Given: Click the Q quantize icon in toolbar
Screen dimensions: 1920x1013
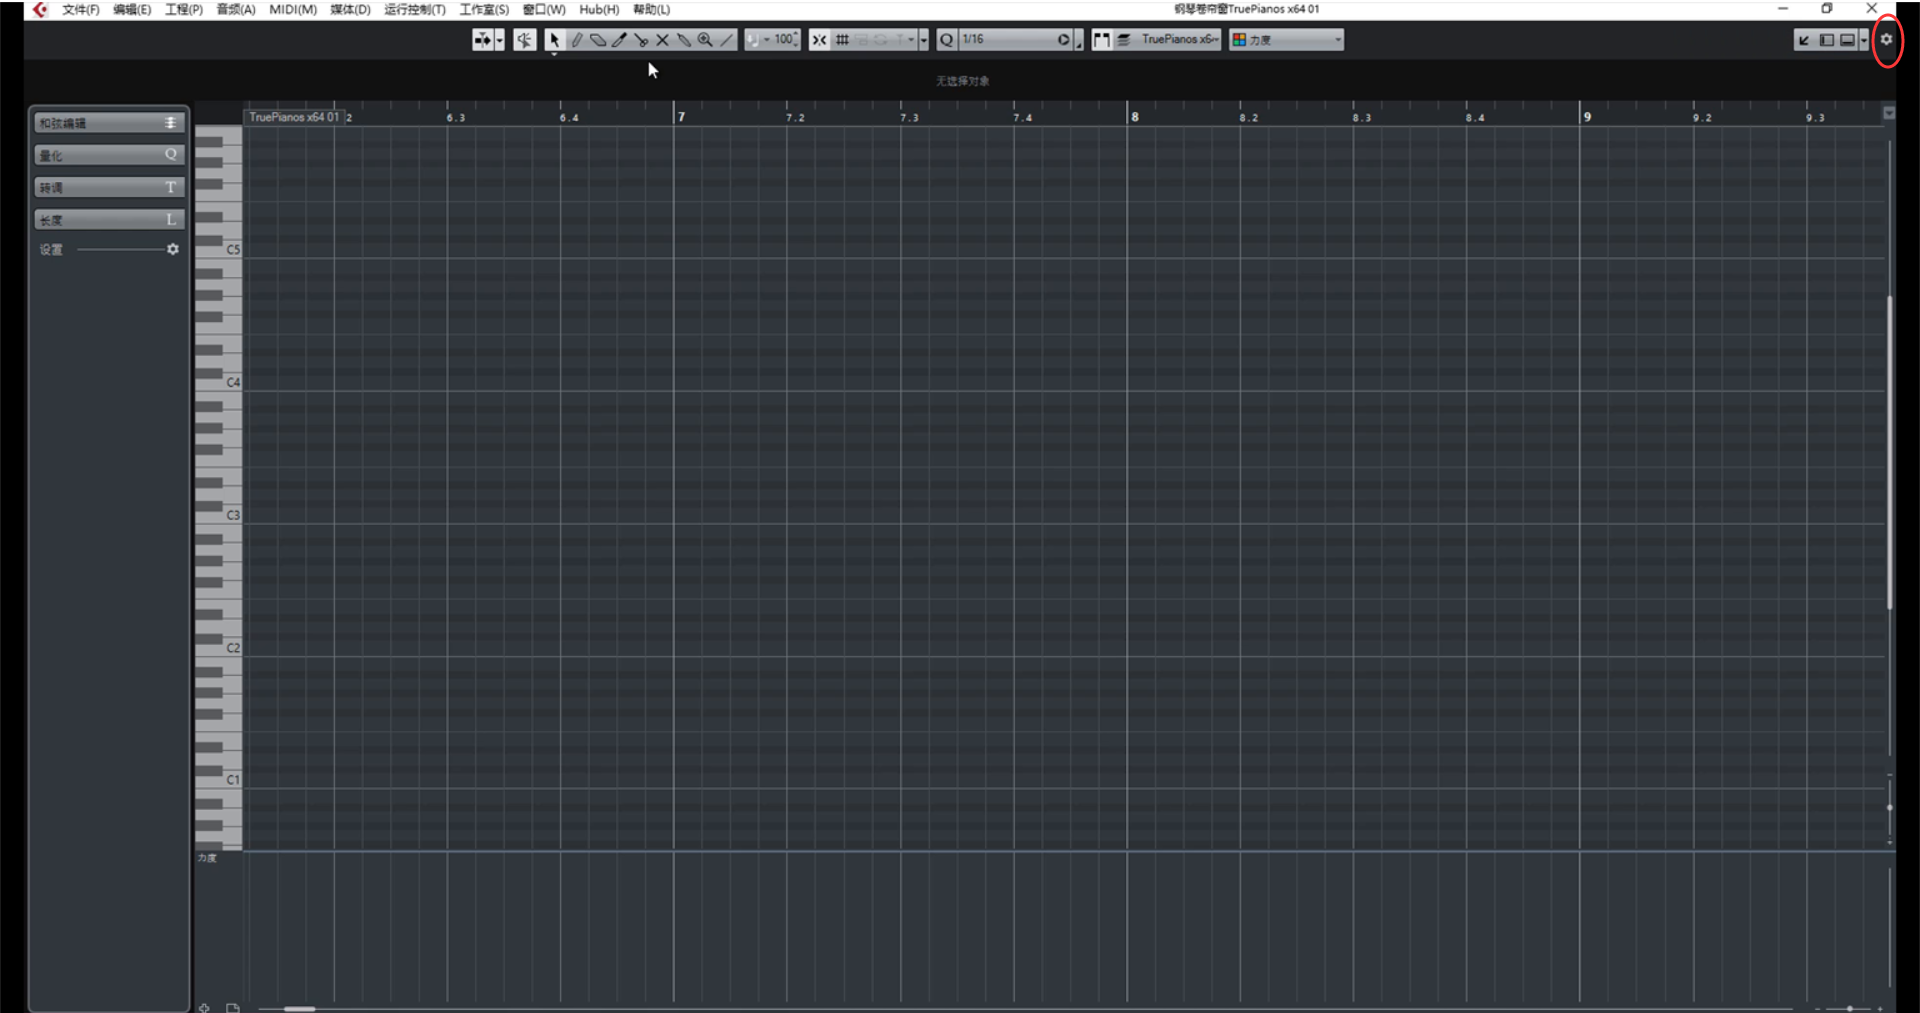Looking at the screenshot, I should (x=946, y=40).
